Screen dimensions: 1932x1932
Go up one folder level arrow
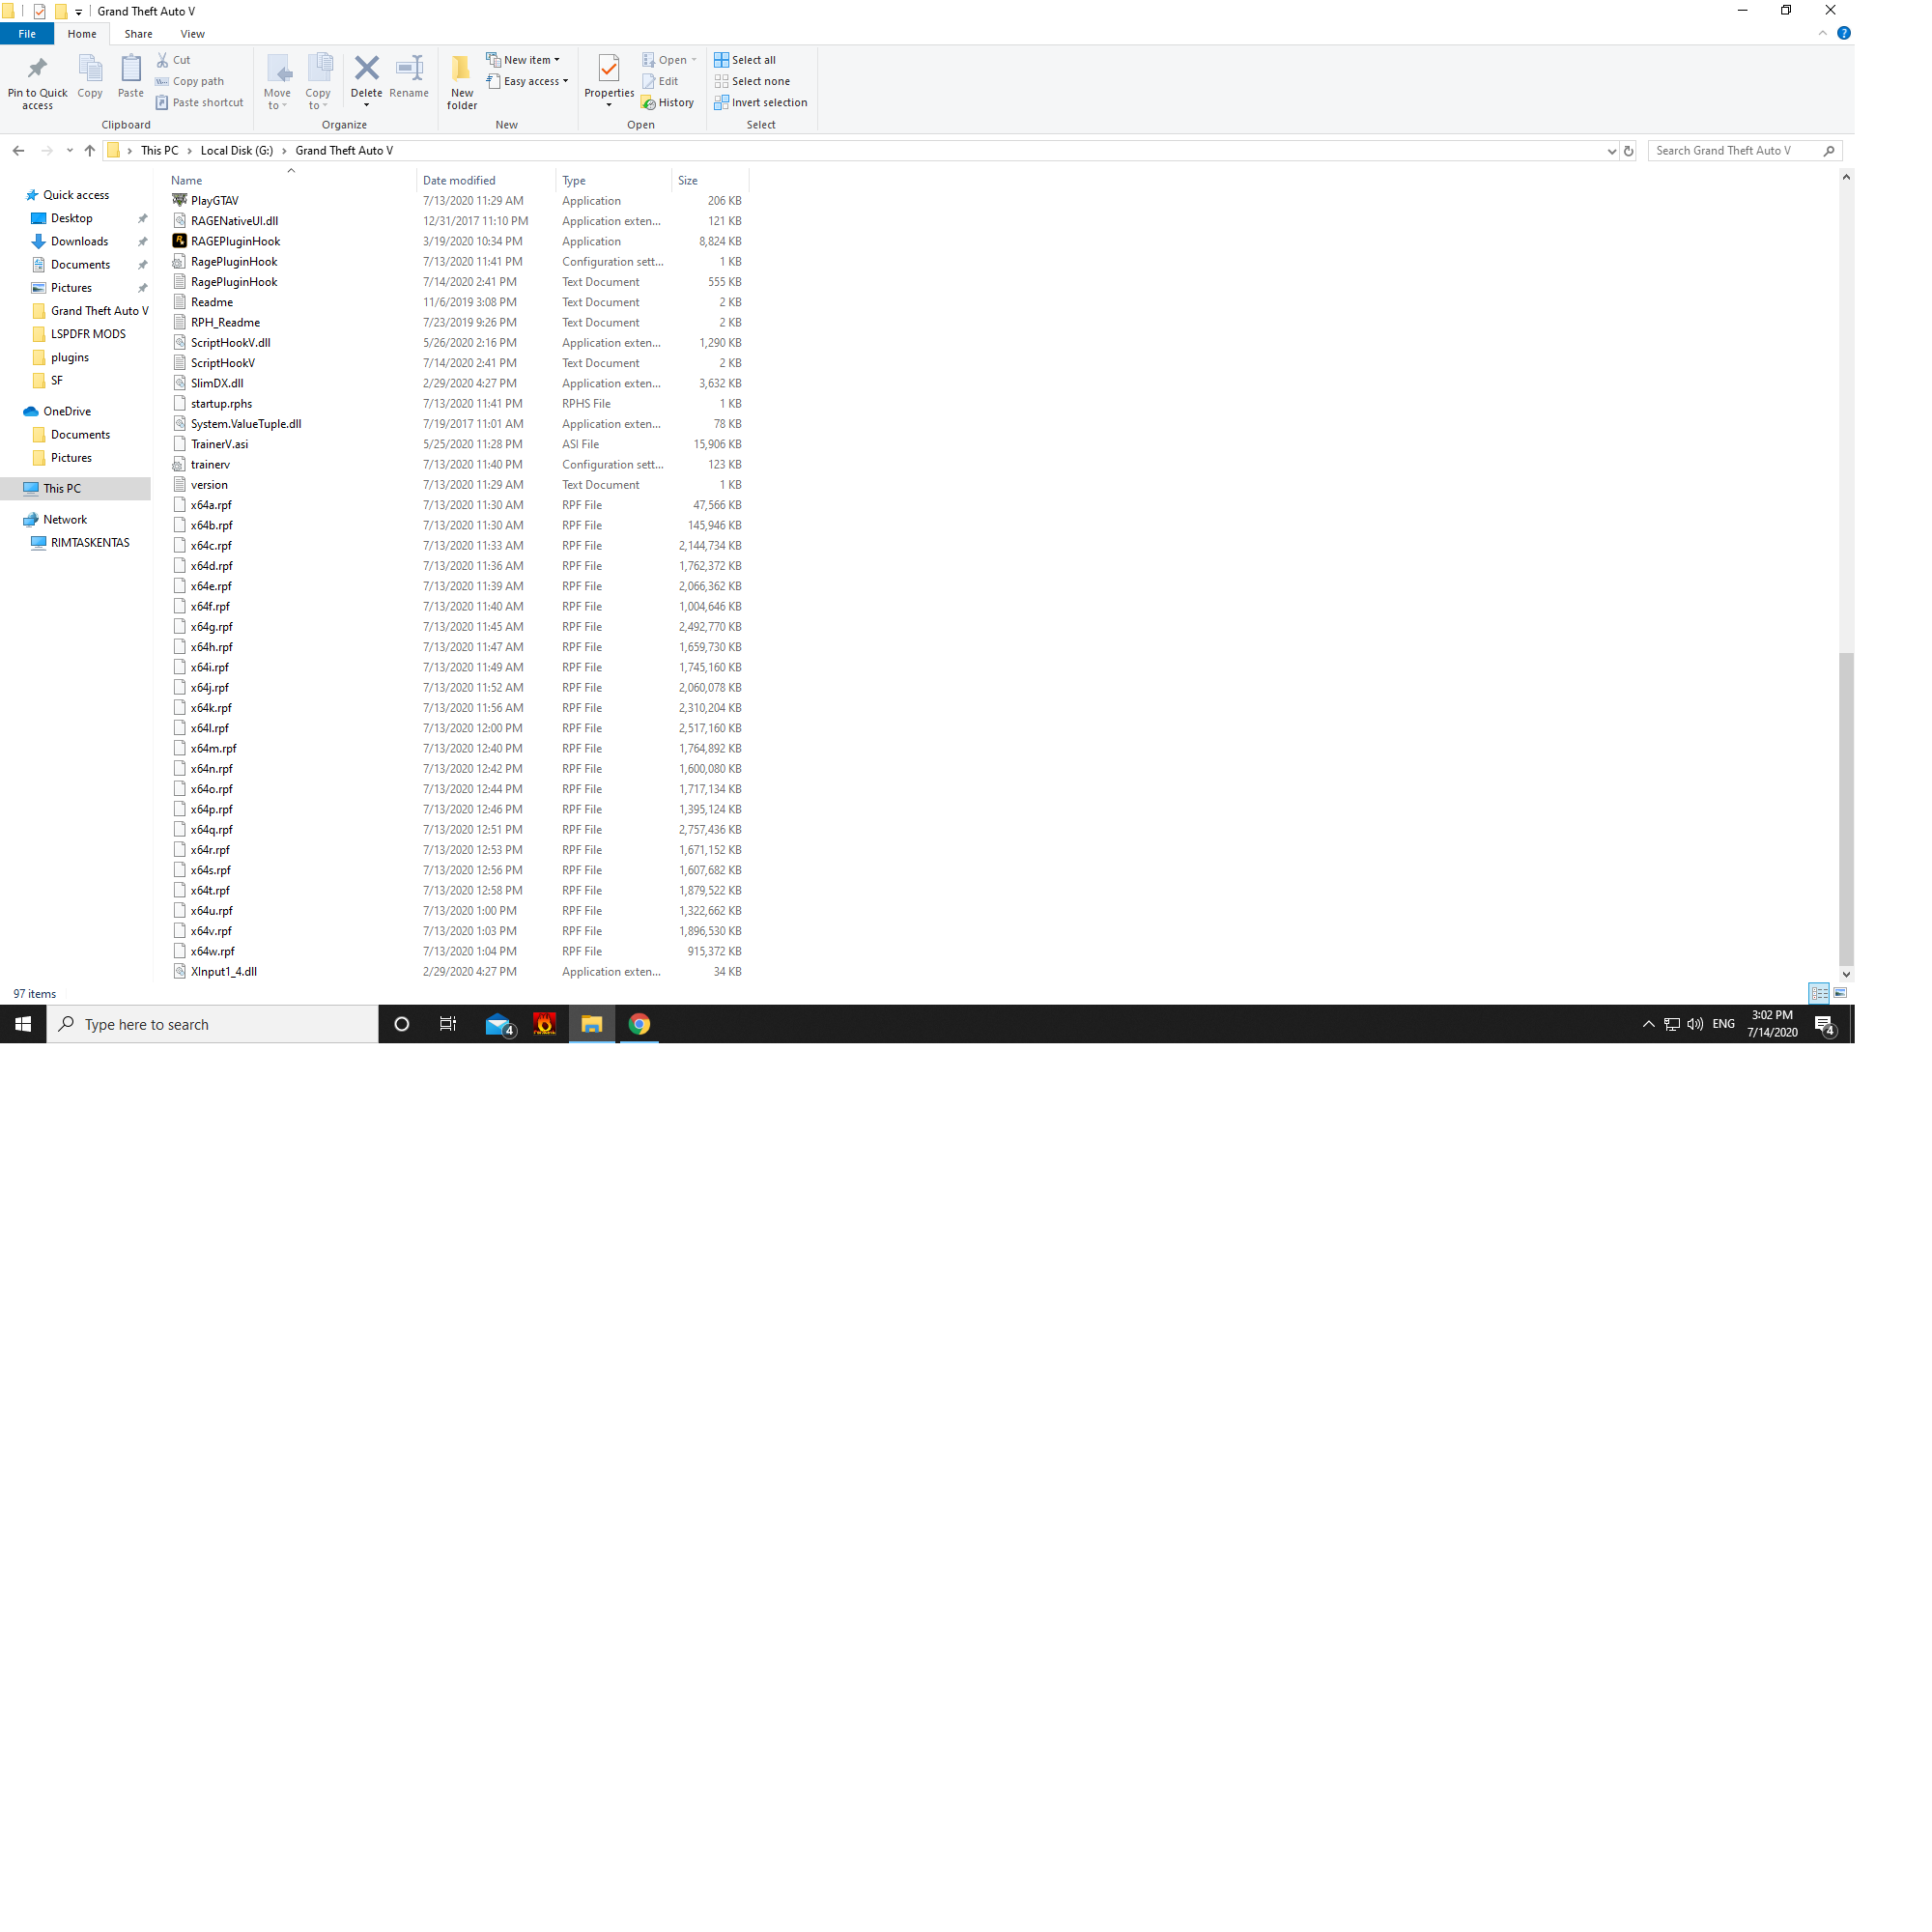click(90, 151)
